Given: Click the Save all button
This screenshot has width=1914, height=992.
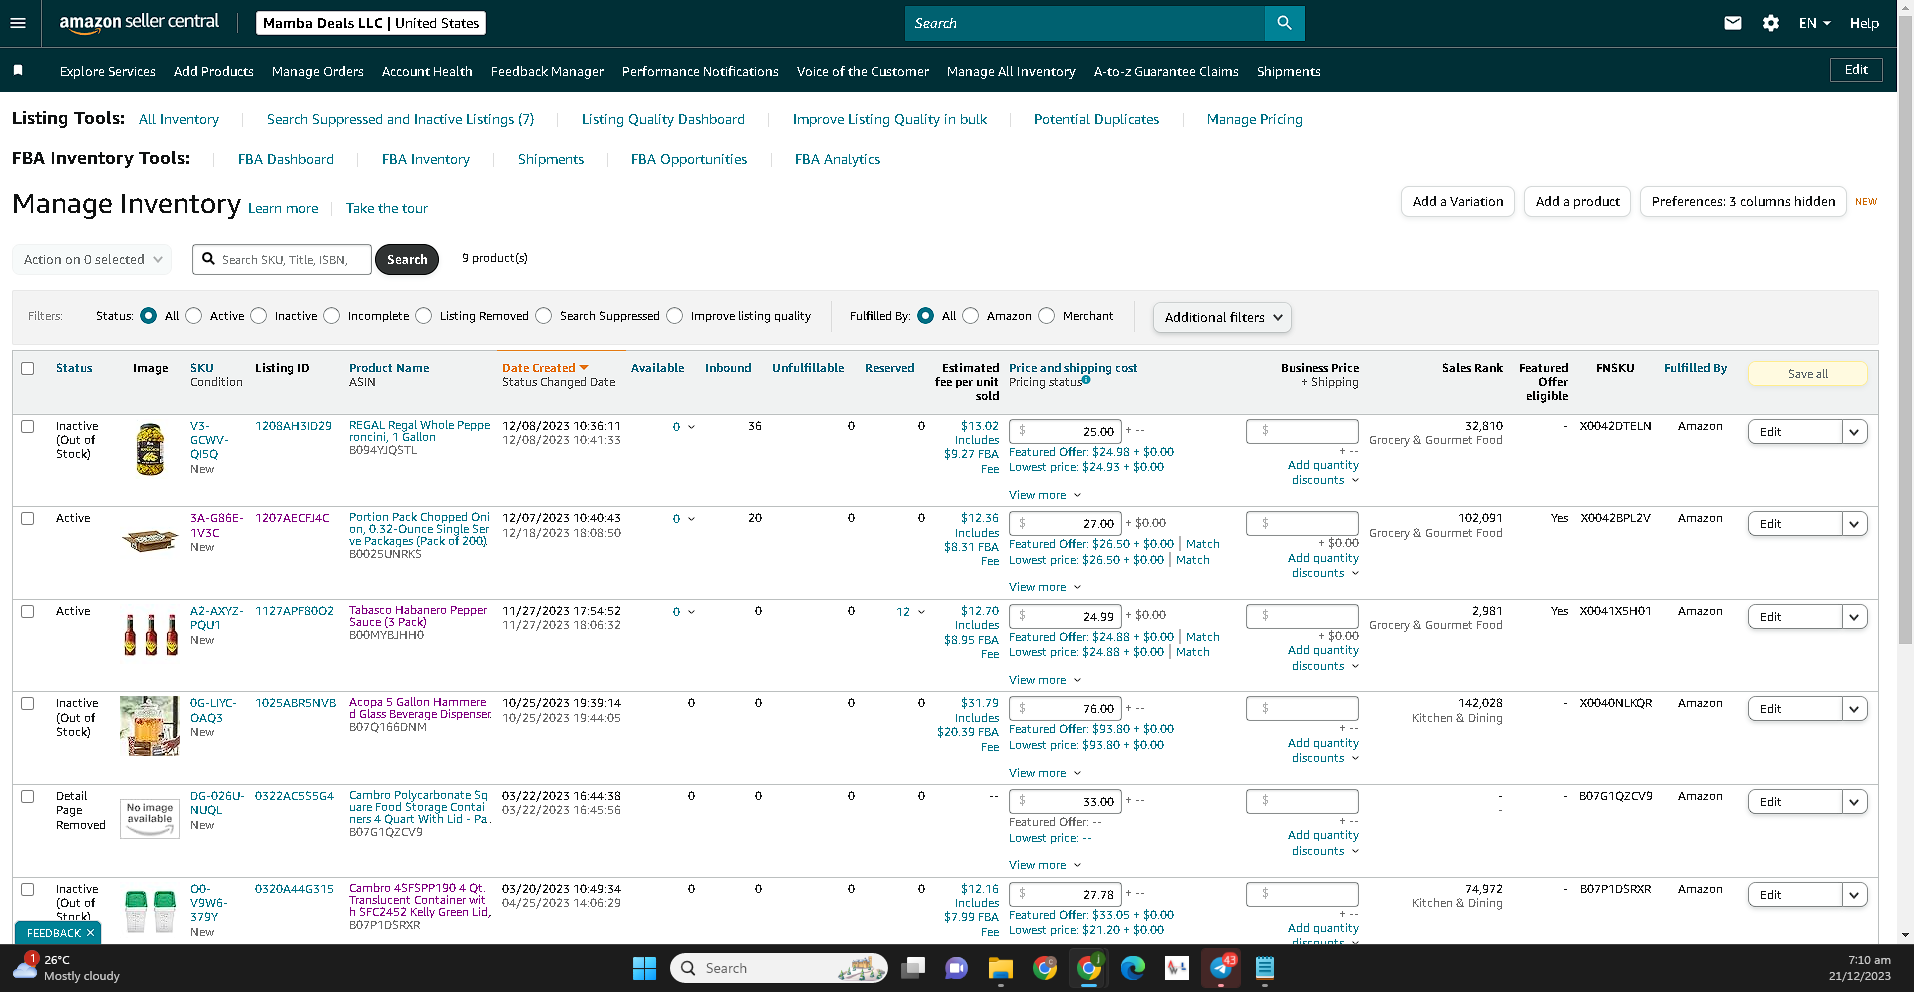Looking at the screenshot, I should [1807, 374].
